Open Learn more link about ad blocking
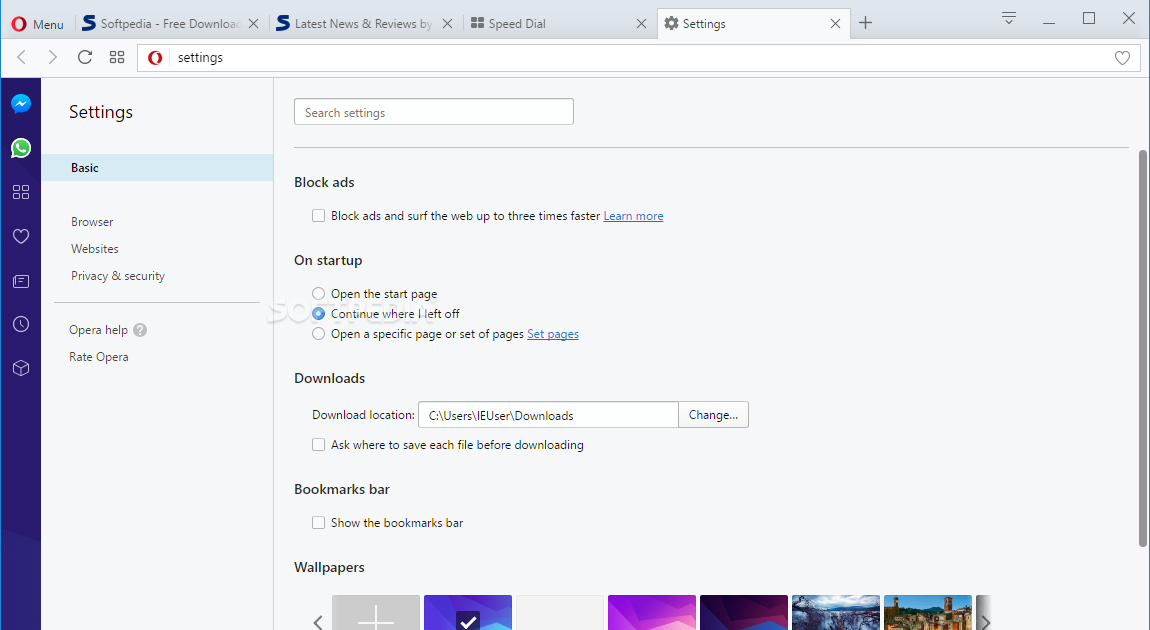1150x630 pixels. 633,216
